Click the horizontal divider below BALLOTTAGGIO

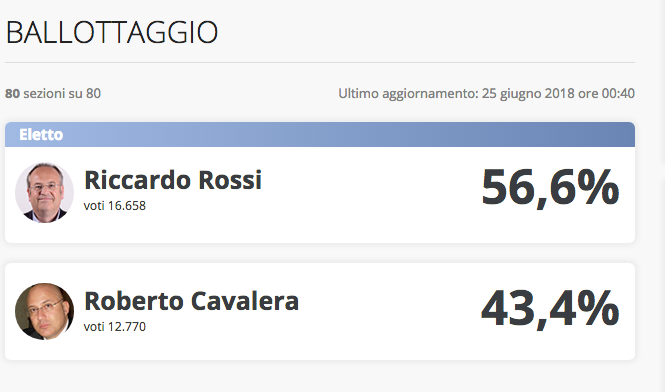[x=320, y=62]
